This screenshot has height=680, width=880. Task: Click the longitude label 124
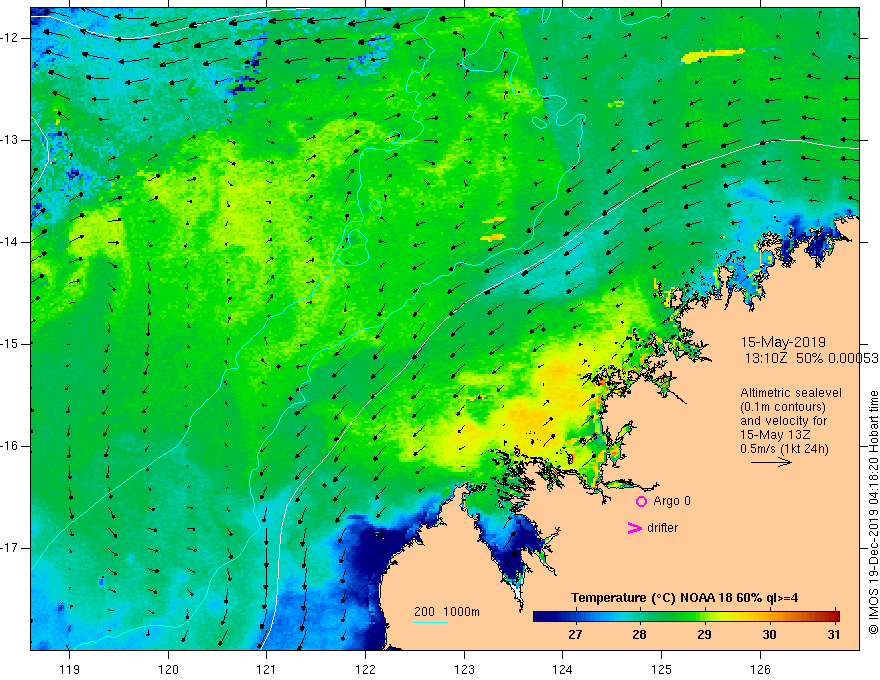tap(563, 669)
